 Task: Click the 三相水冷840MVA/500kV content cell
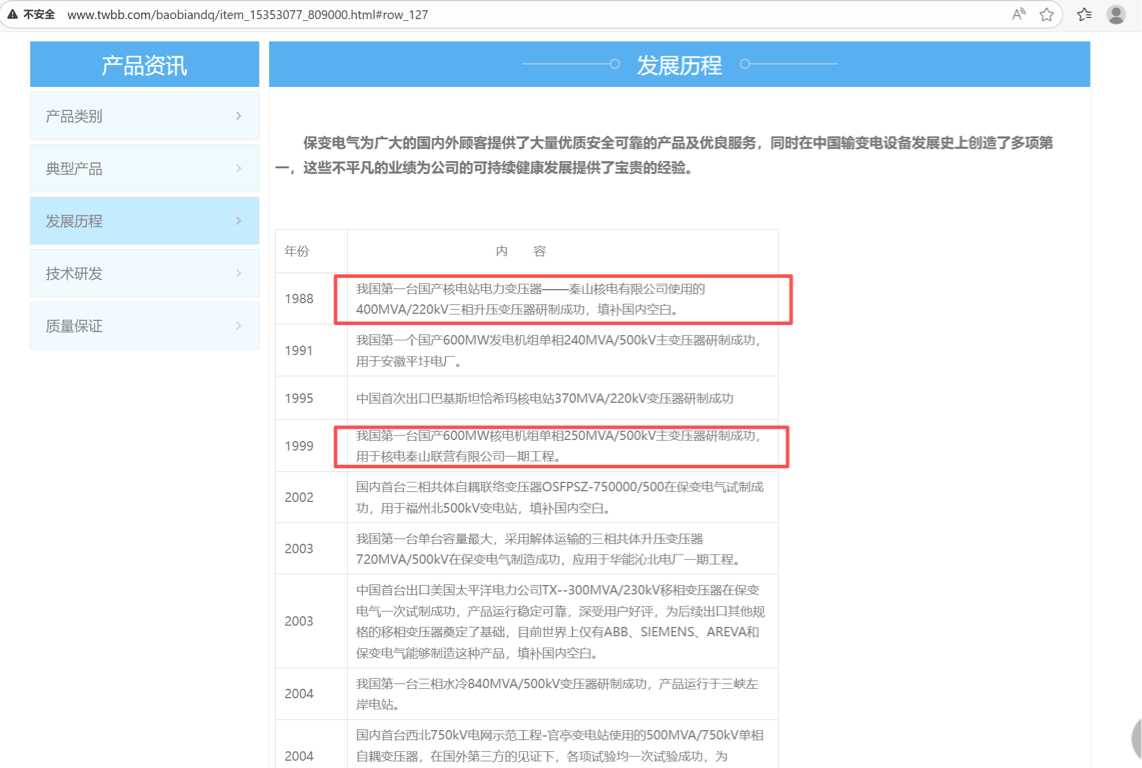point(562,694)
